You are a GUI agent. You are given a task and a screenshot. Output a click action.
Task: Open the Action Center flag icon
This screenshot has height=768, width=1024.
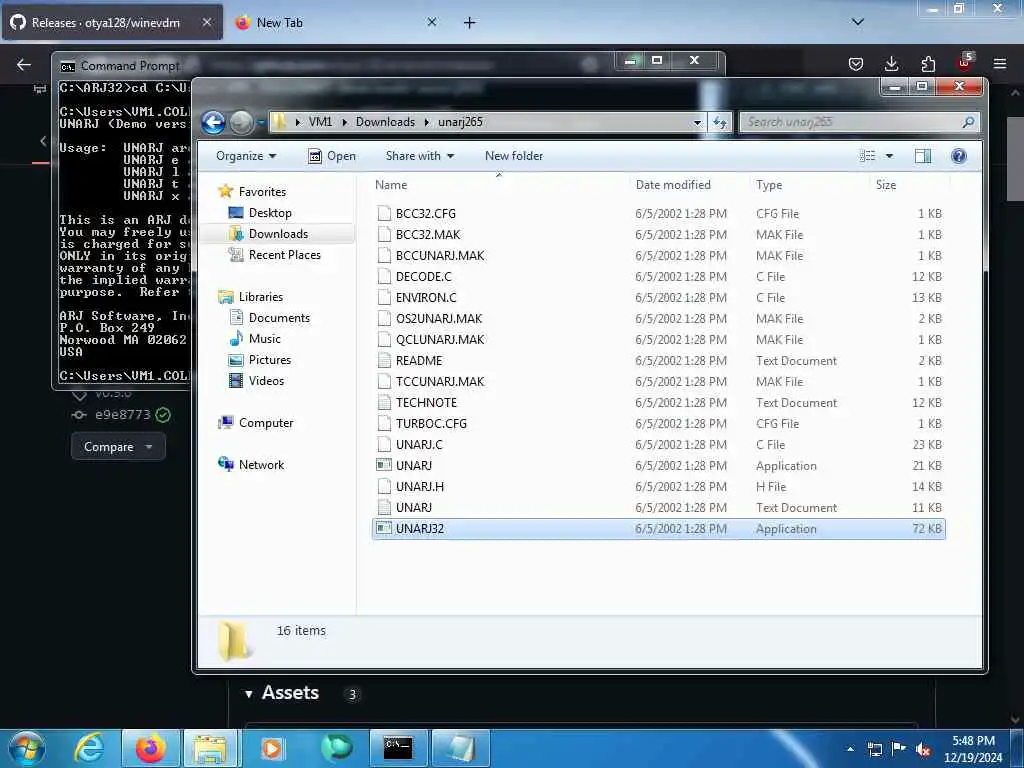[899, 749]
